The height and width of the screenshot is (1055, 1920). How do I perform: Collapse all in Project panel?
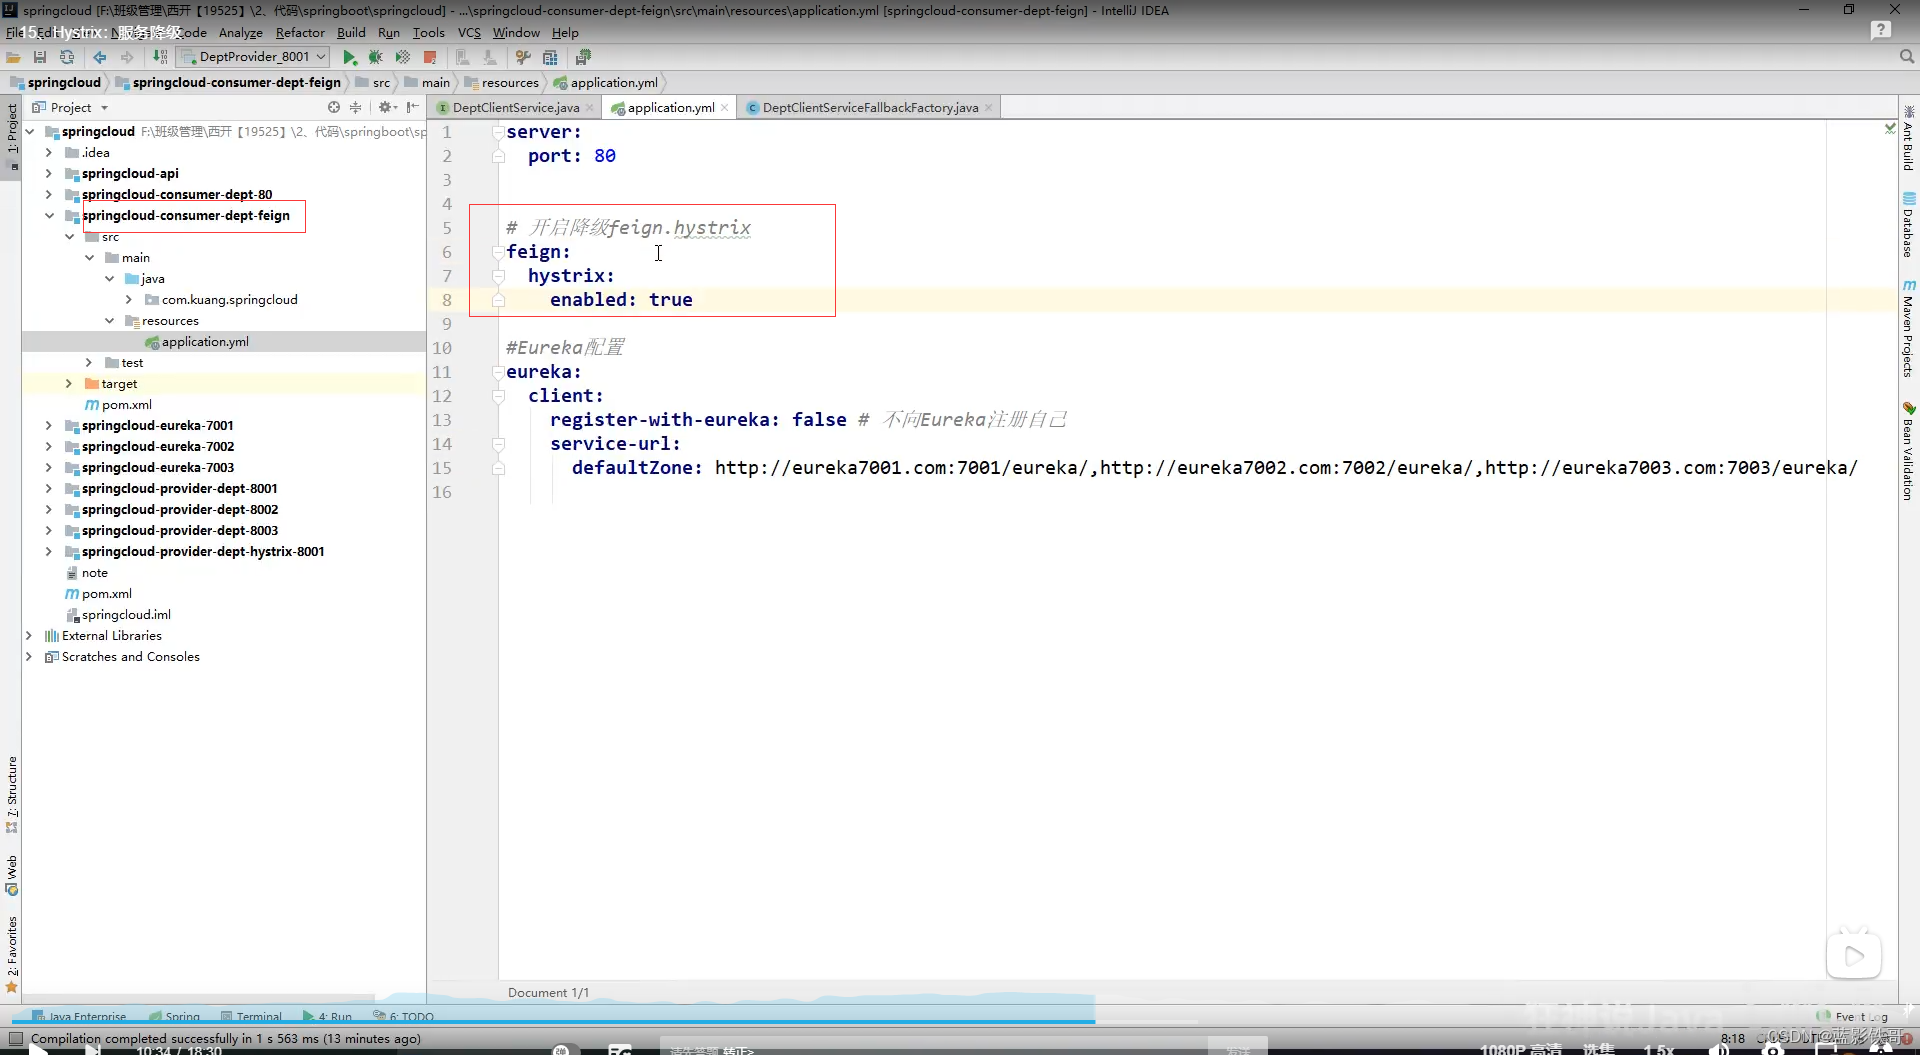355,107
